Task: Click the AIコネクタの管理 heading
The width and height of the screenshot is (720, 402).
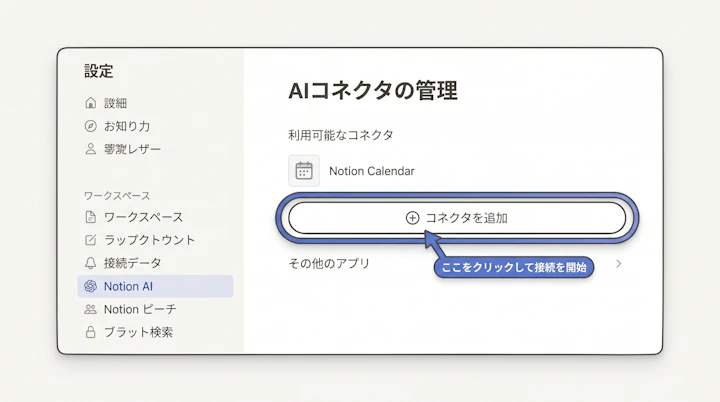Action: pos(373,90)
